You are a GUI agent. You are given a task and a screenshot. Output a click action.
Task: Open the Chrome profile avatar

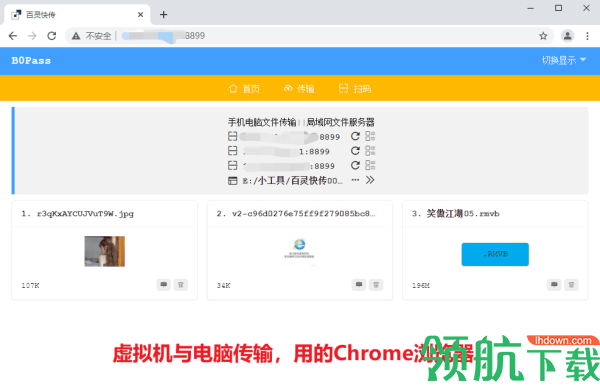tap(567, 36)
